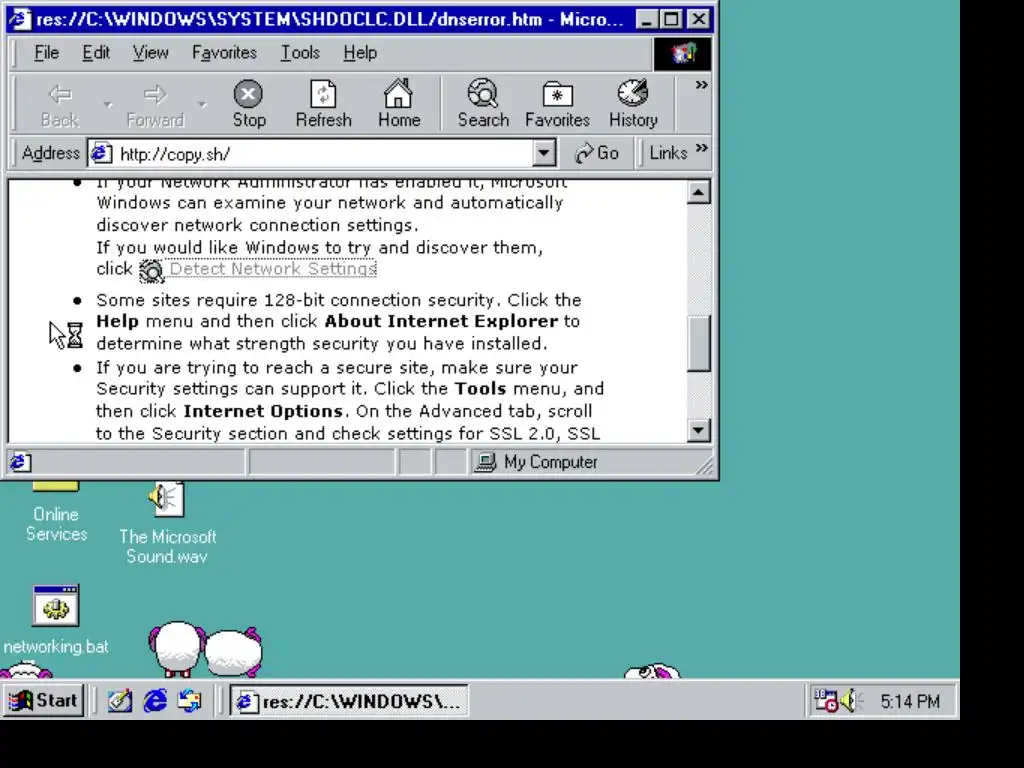Show more toolbar buttons chevron
Screen dimensions: 1024x768
tap(701, 86)
